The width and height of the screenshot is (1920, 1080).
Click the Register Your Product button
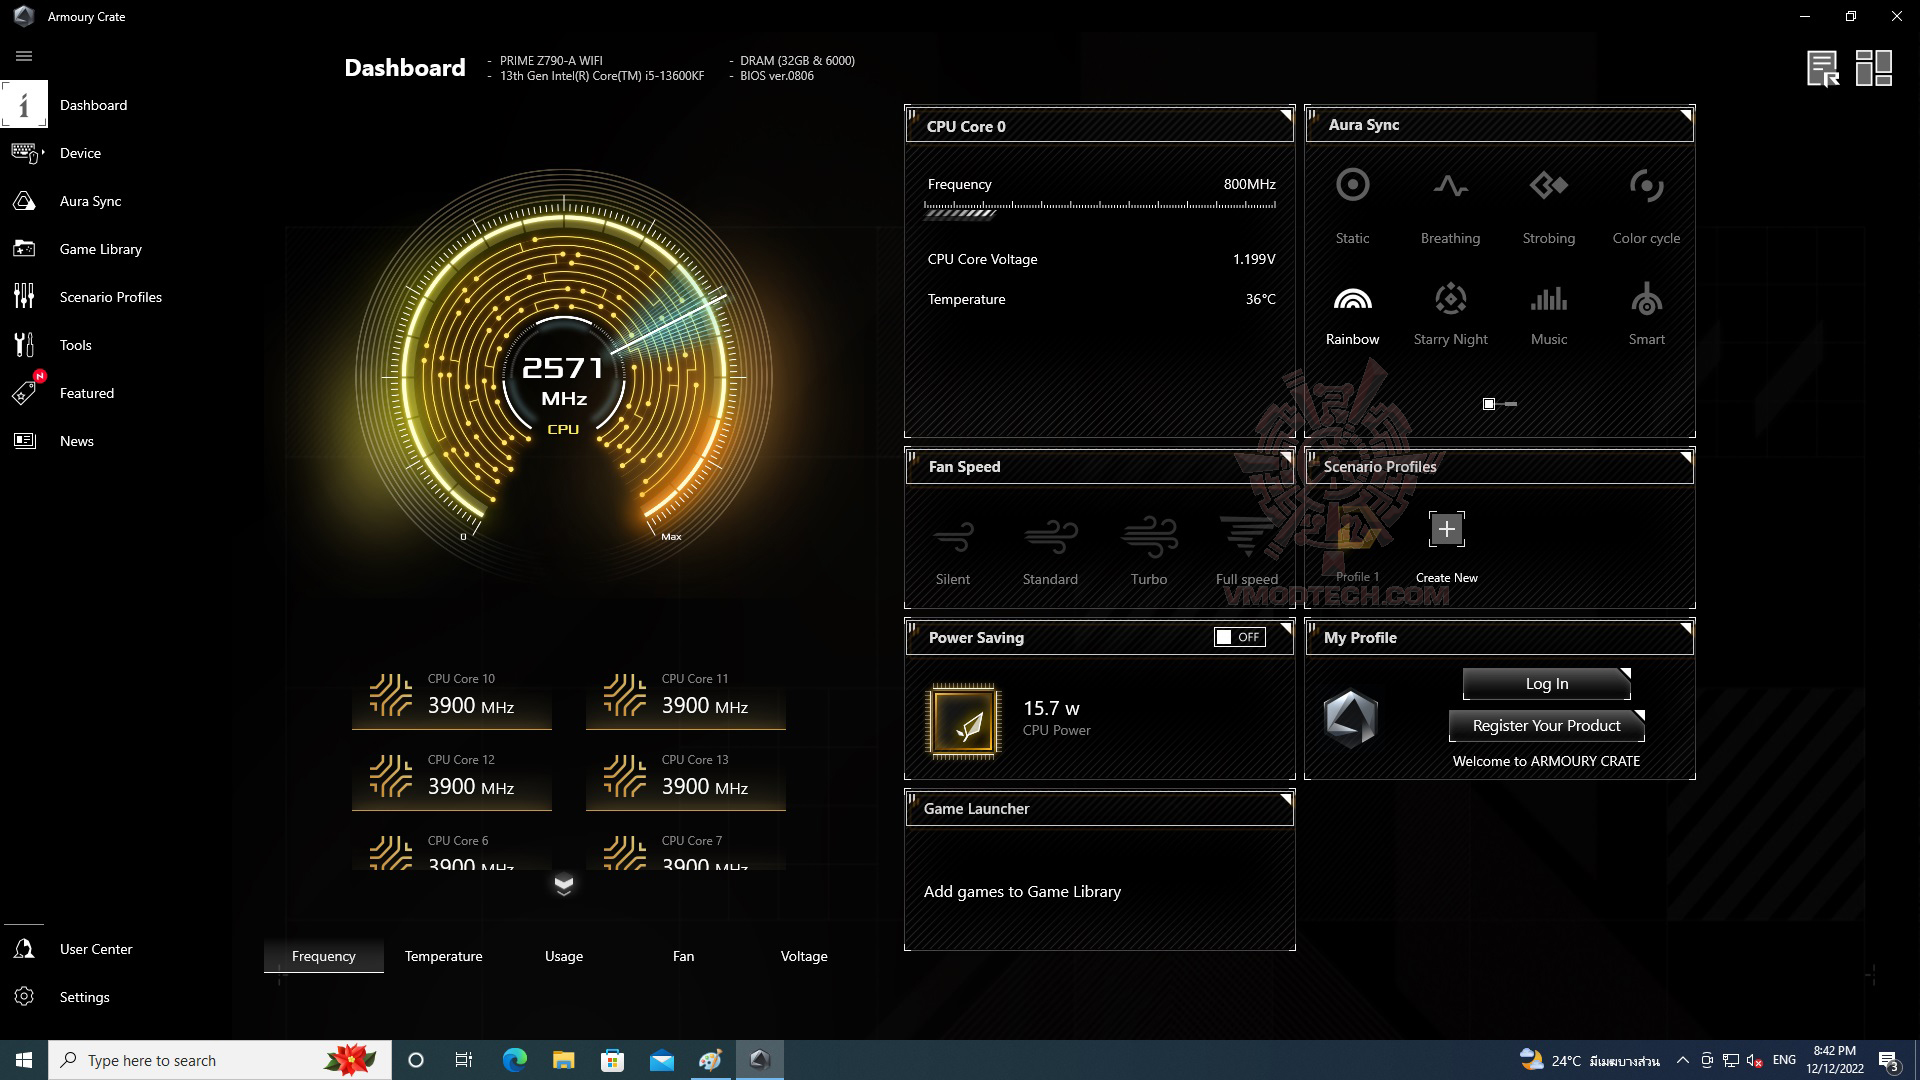coord(1546,726)
